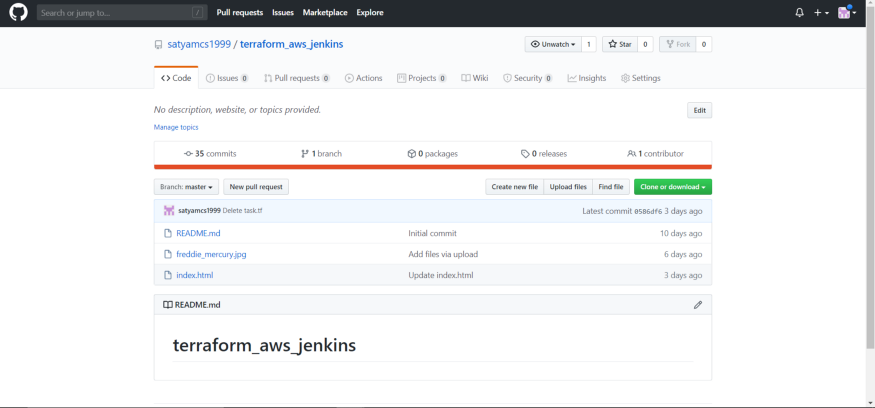Click the star count 0
Screen dimensions: 875x408
[x=645, y=44]
